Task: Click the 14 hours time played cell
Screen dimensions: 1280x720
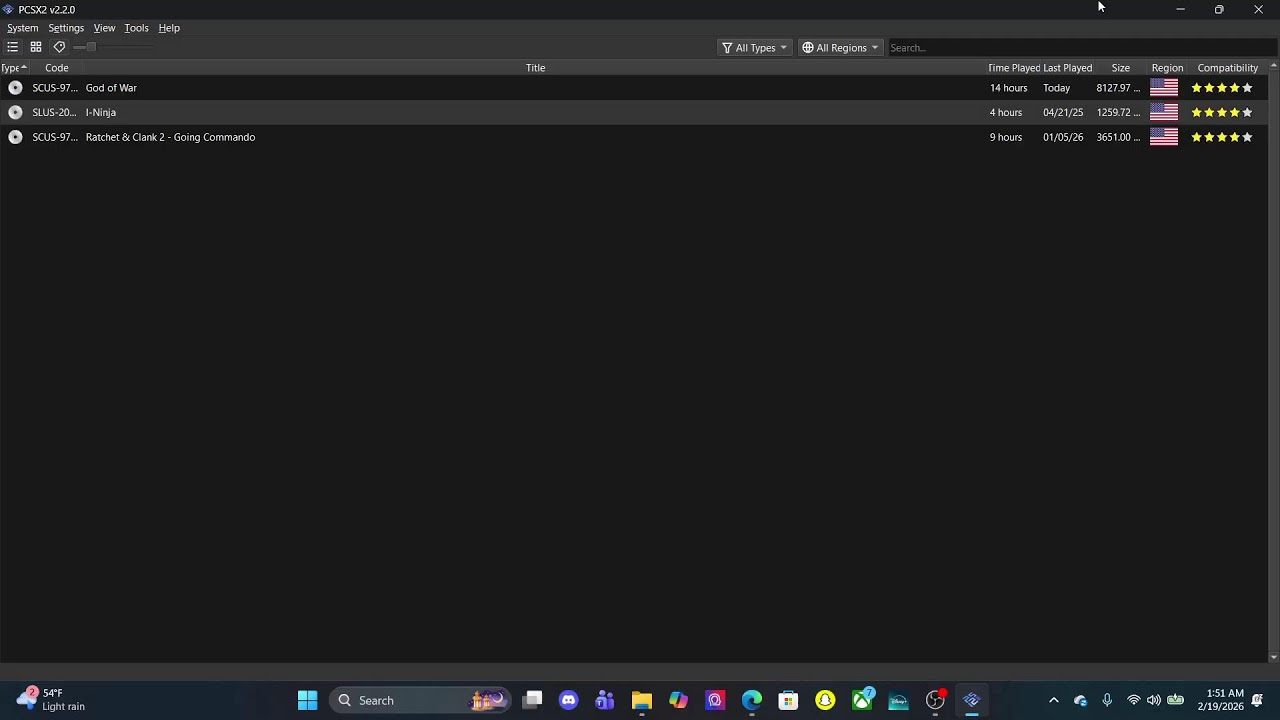Action: coord(1008,88)
